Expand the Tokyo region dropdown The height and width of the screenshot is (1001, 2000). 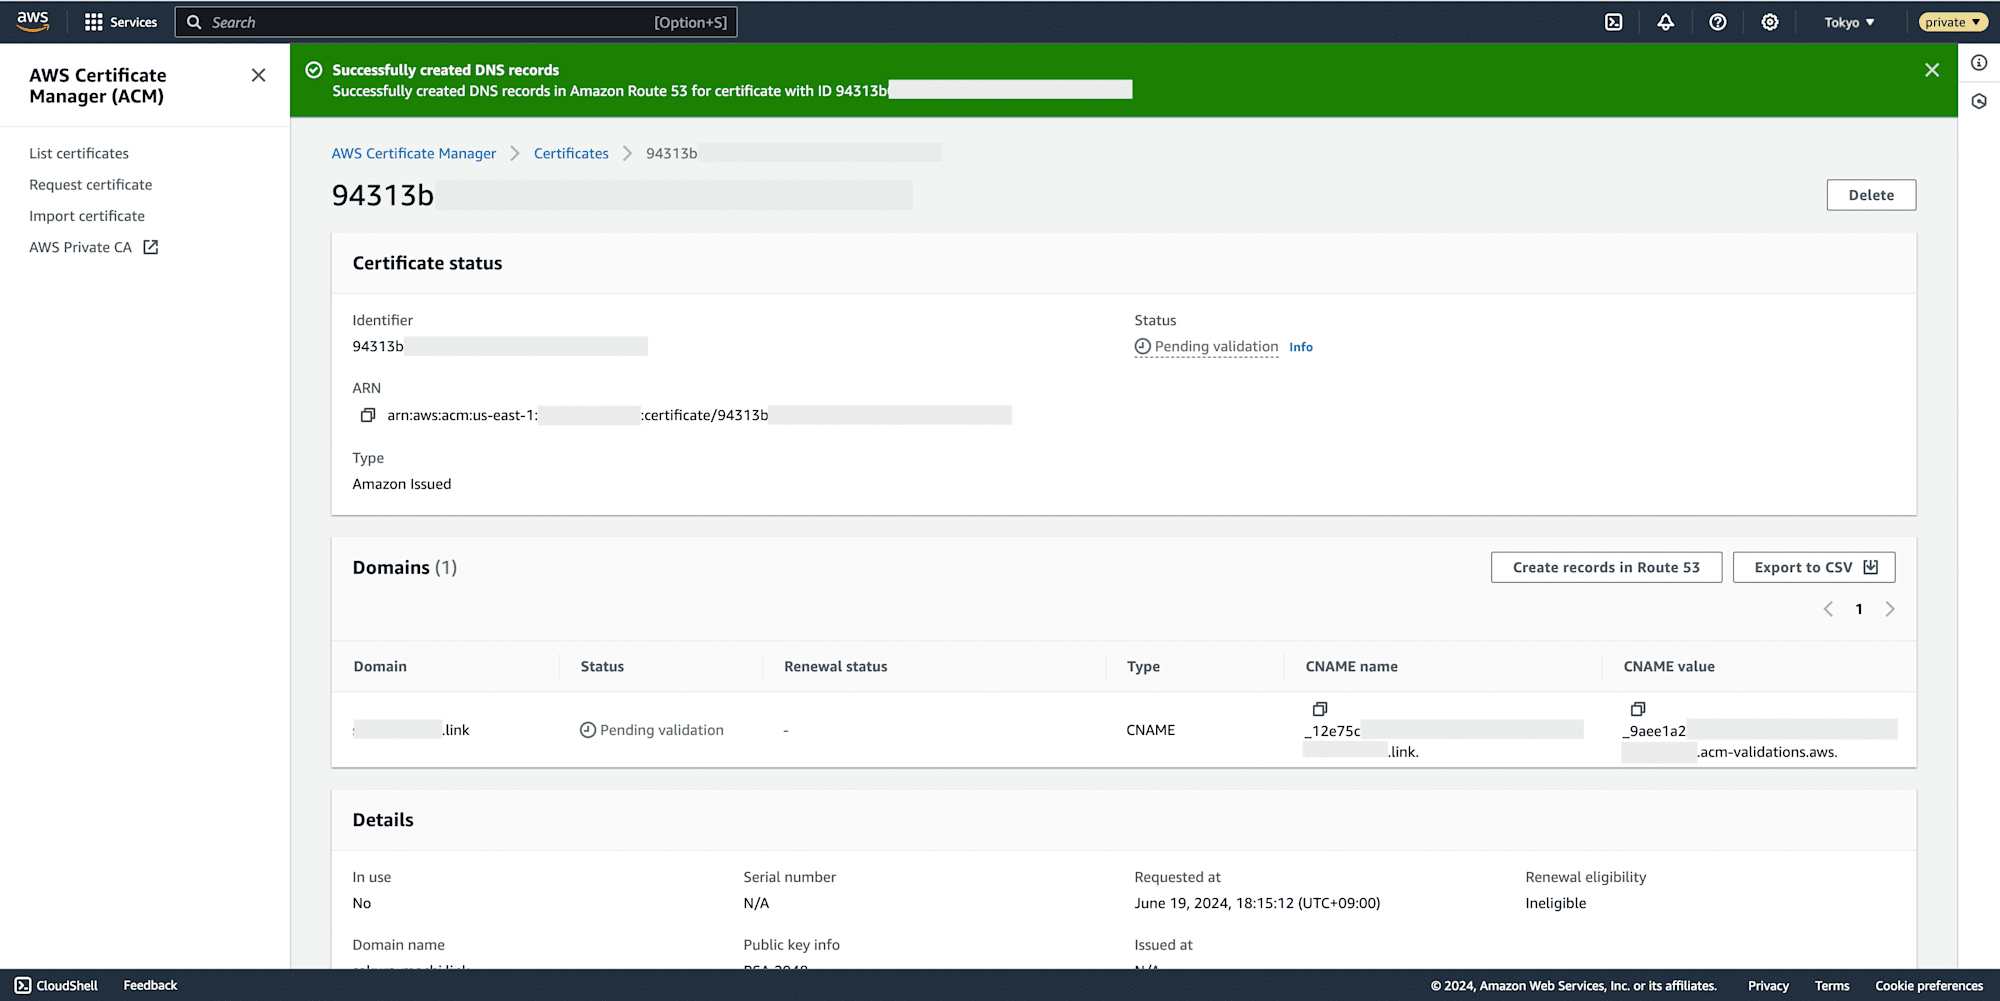pos(1849,22)
